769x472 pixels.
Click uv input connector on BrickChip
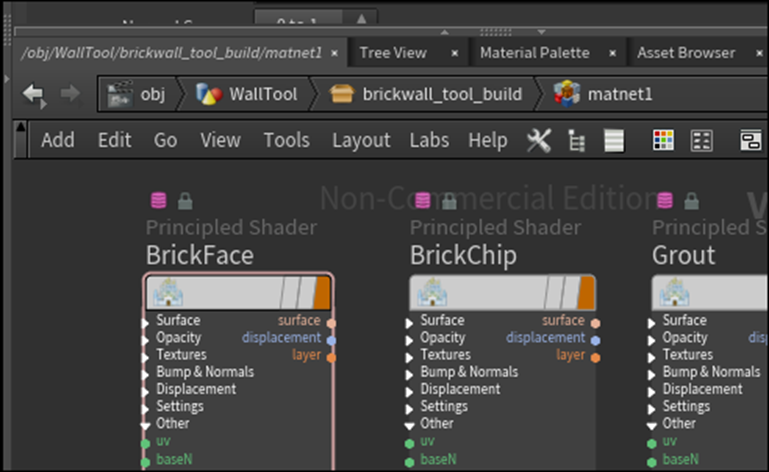coord(410,444)
